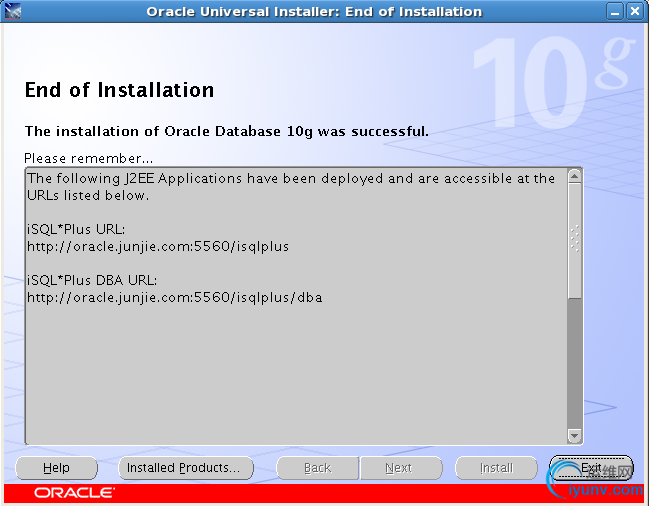Click the 'End of Installation' heading

coord(119,90)
